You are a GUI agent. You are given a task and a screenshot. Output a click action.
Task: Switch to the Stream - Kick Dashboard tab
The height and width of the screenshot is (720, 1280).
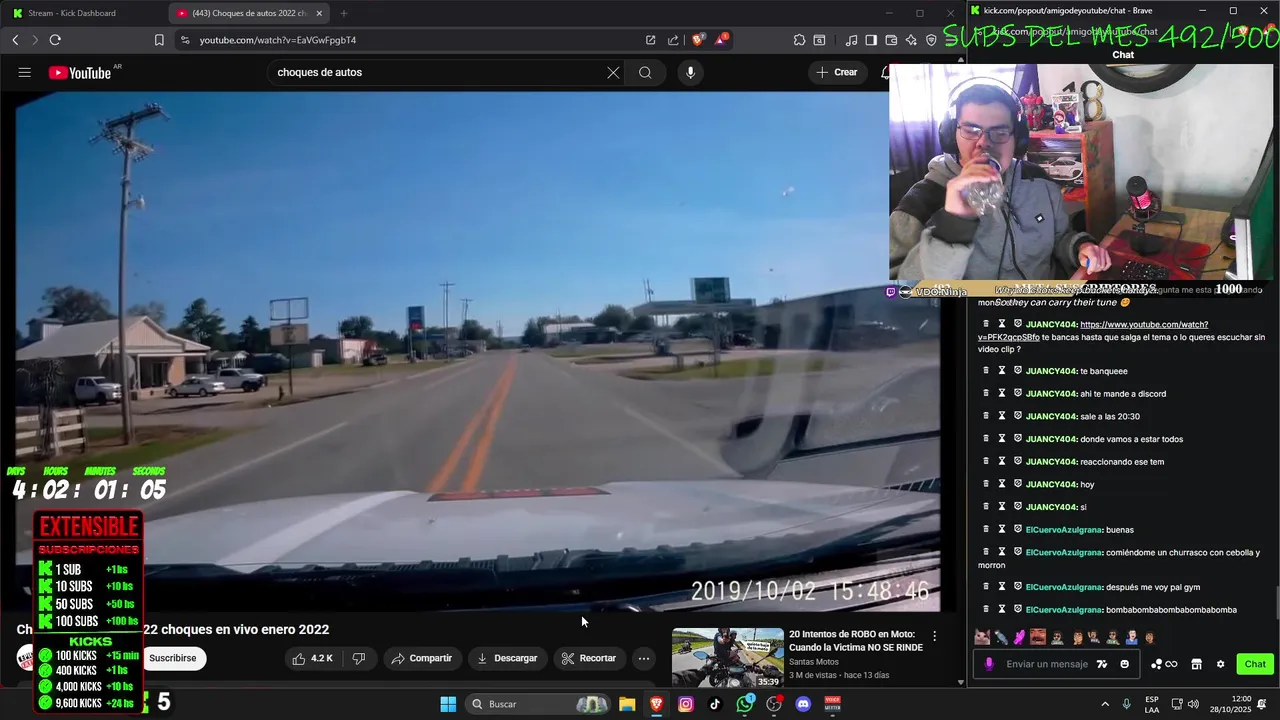[x=72, y=13]
